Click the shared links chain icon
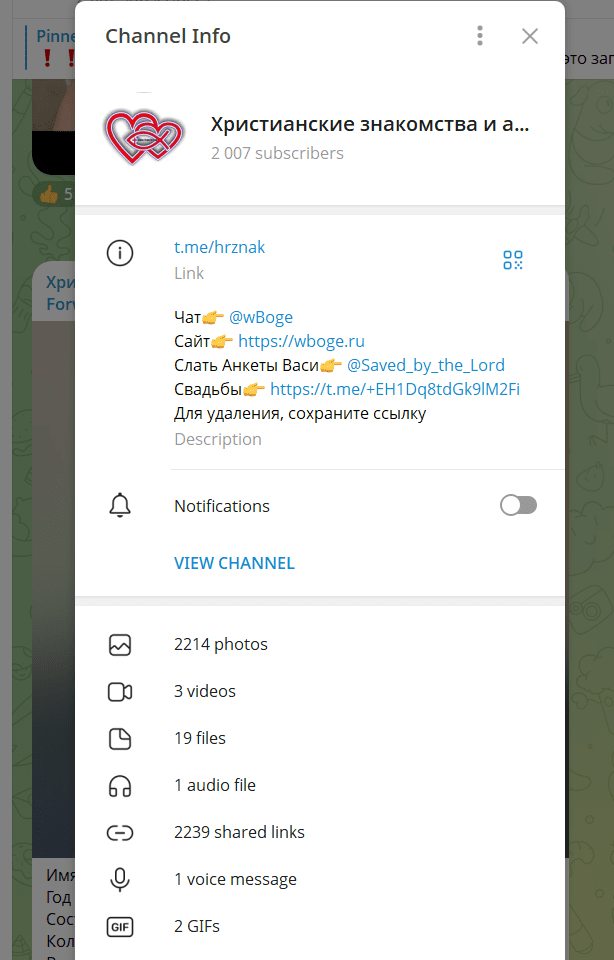Image resolution: width=614 pixels, height=960 pixels. pyautogui.click(x=120, y=833)
